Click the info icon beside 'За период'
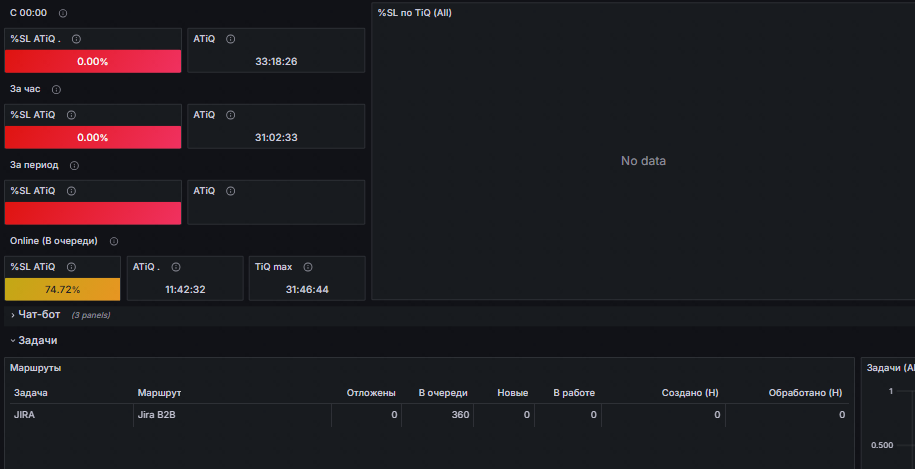The width and height of the screenshot is (915, 469). 74,166
